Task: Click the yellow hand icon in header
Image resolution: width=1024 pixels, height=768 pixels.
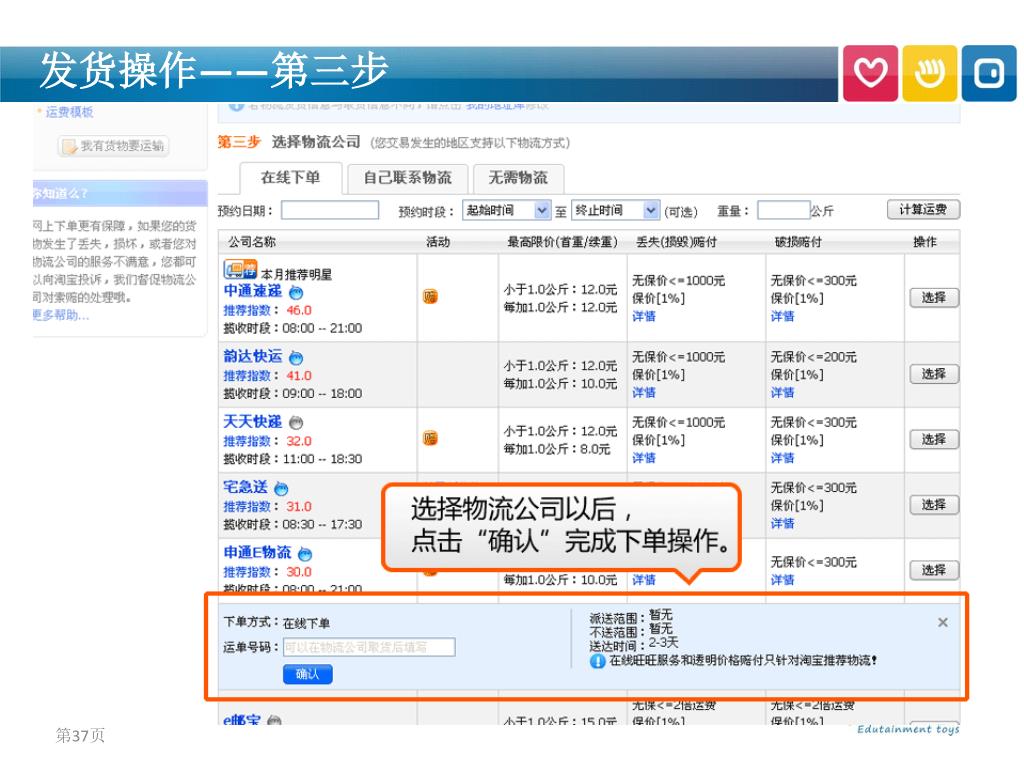Action: pos(929,73)
